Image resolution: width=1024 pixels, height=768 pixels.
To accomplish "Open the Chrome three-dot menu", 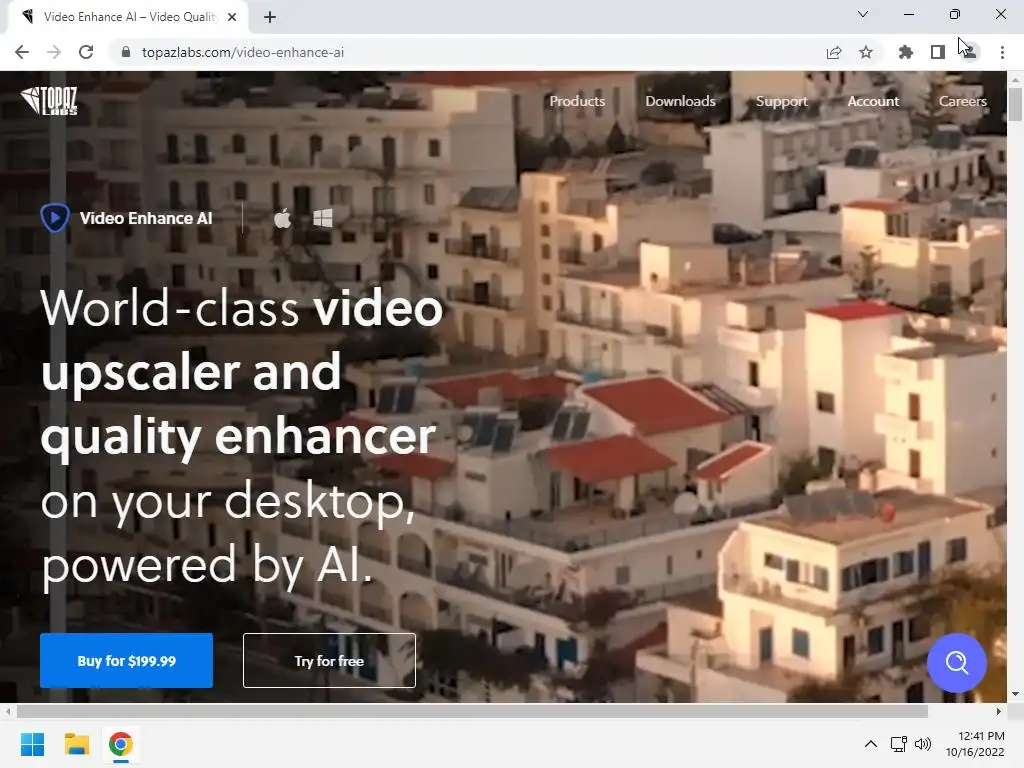I will pos(1002,52).
